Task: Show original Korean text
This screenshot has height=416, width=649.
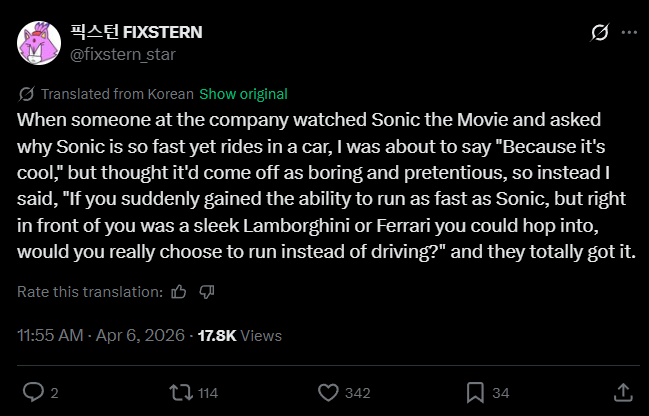Action: 243,94
